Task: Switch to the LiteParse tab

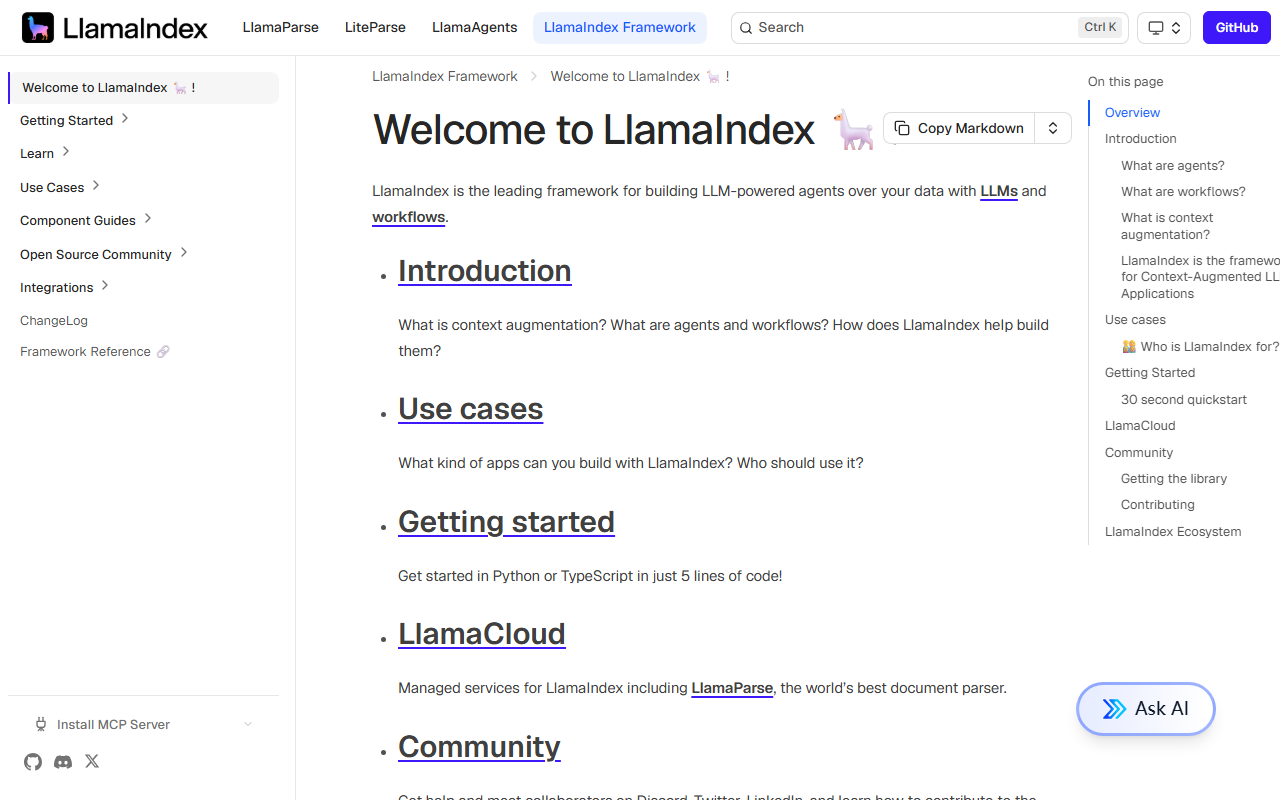Action: pyautogui.click(x=375, y=28)
